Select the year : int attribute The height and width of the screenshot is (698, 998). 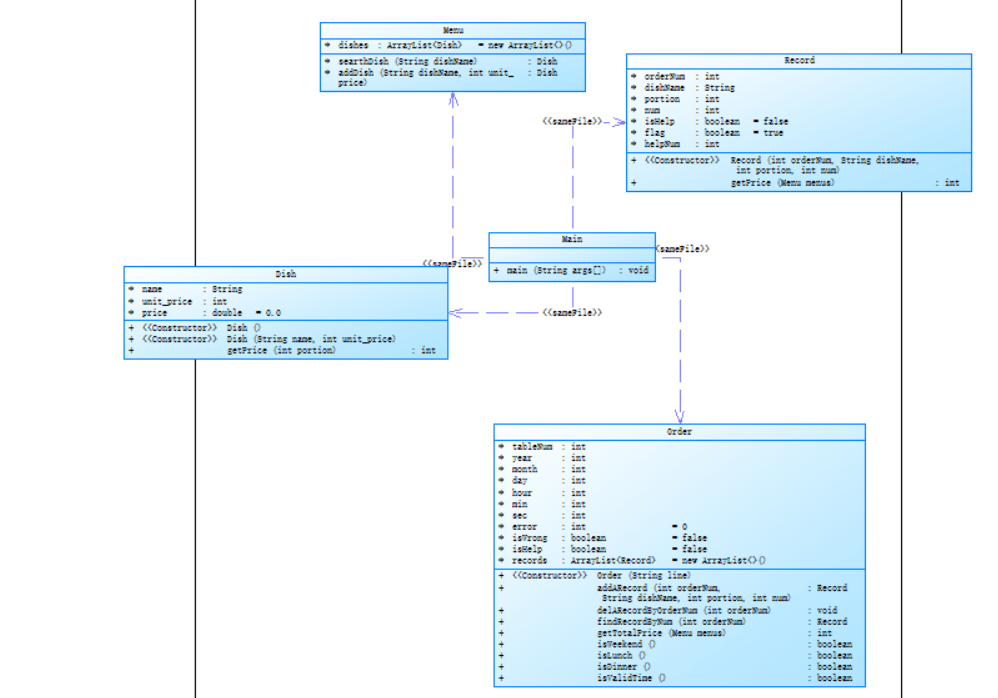[542, 458]
